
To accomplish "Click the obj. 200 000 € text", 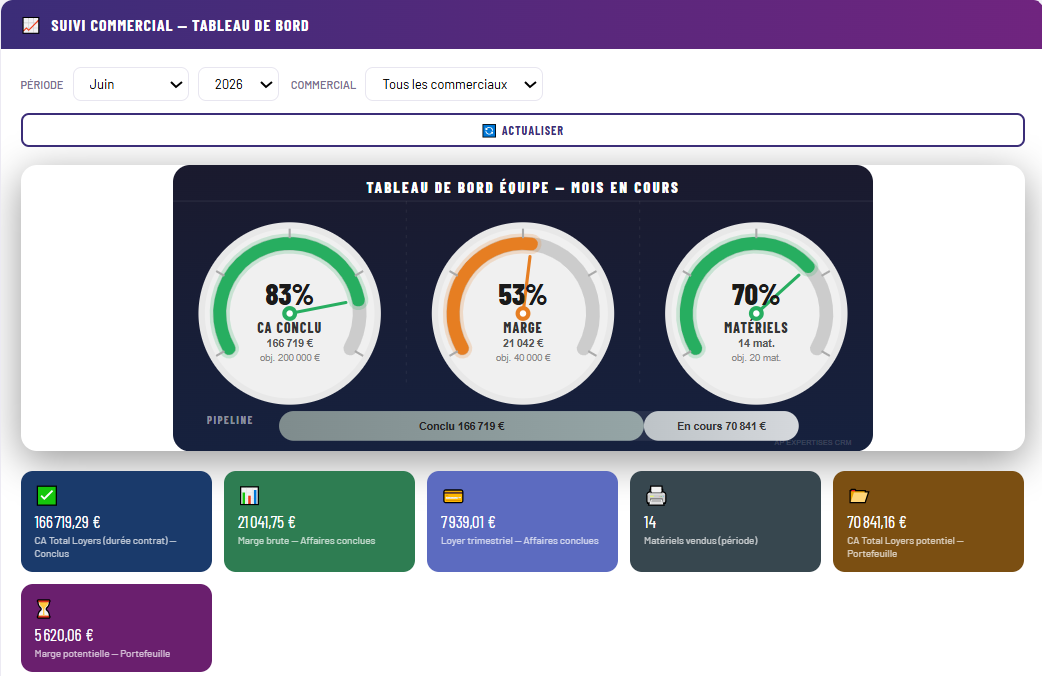I will pyautogui.click(x=290, y=358).
